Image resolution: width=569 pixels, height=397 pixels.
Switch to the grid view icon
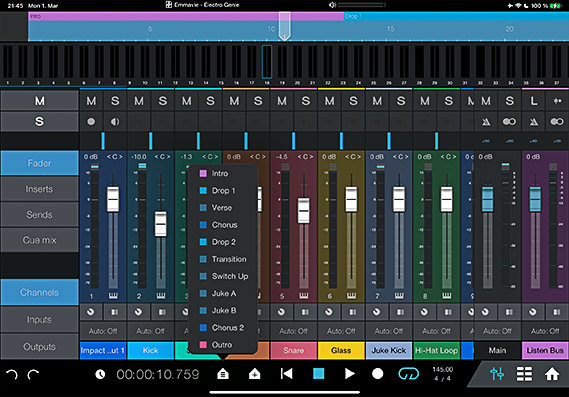pos(524,374)
